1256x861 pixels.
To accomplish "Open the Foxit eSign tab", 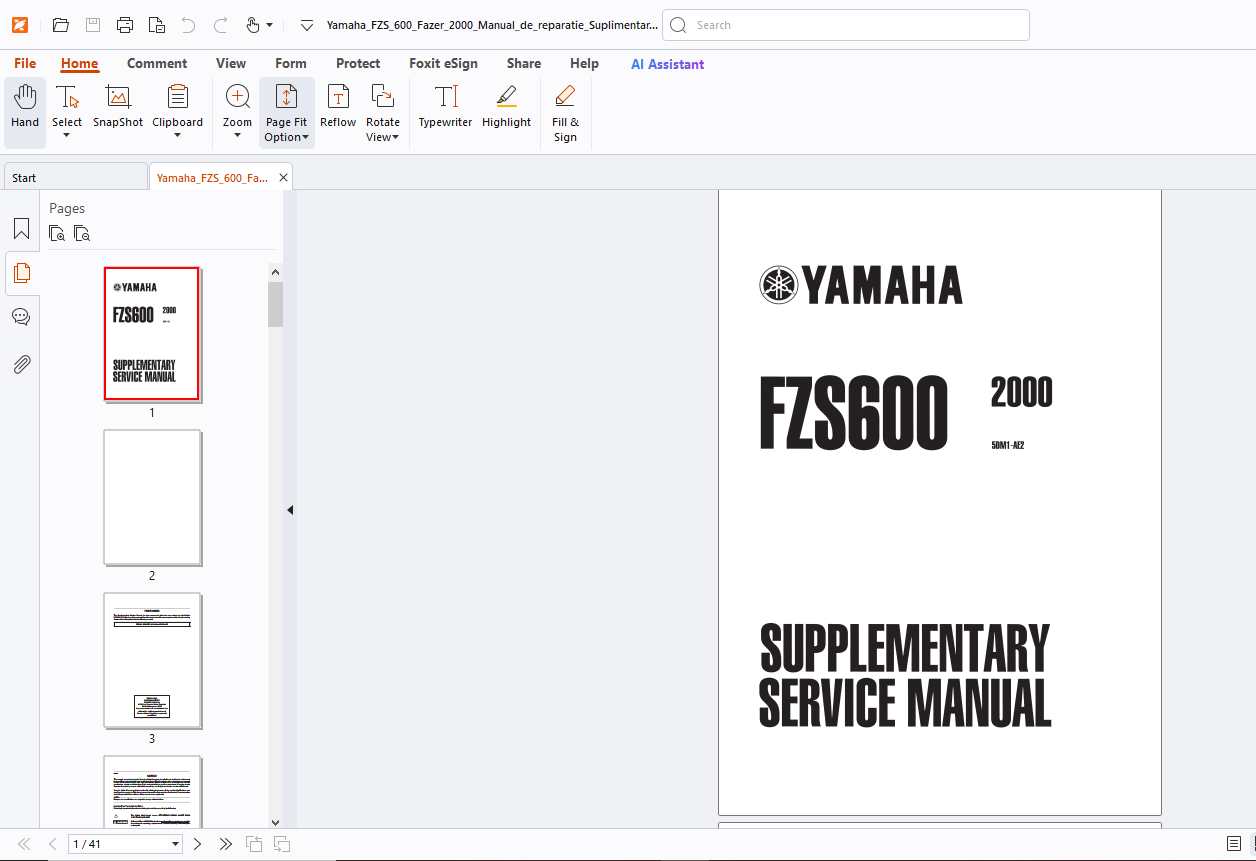I will click(x=443, y=63).
